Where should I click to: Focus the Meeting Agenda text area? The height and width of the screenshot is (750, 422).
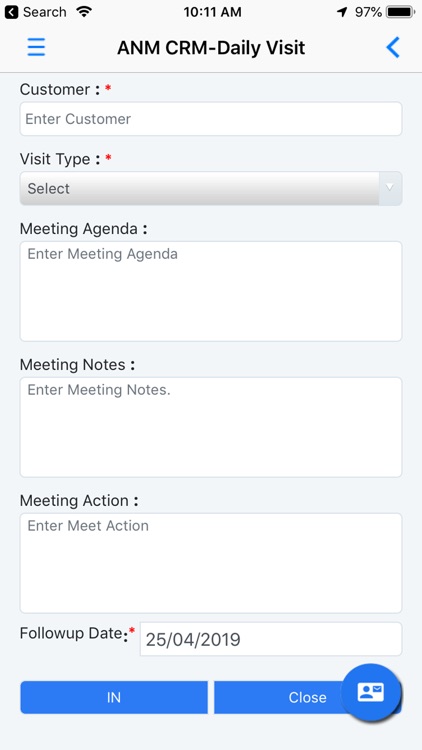[211, 291]
